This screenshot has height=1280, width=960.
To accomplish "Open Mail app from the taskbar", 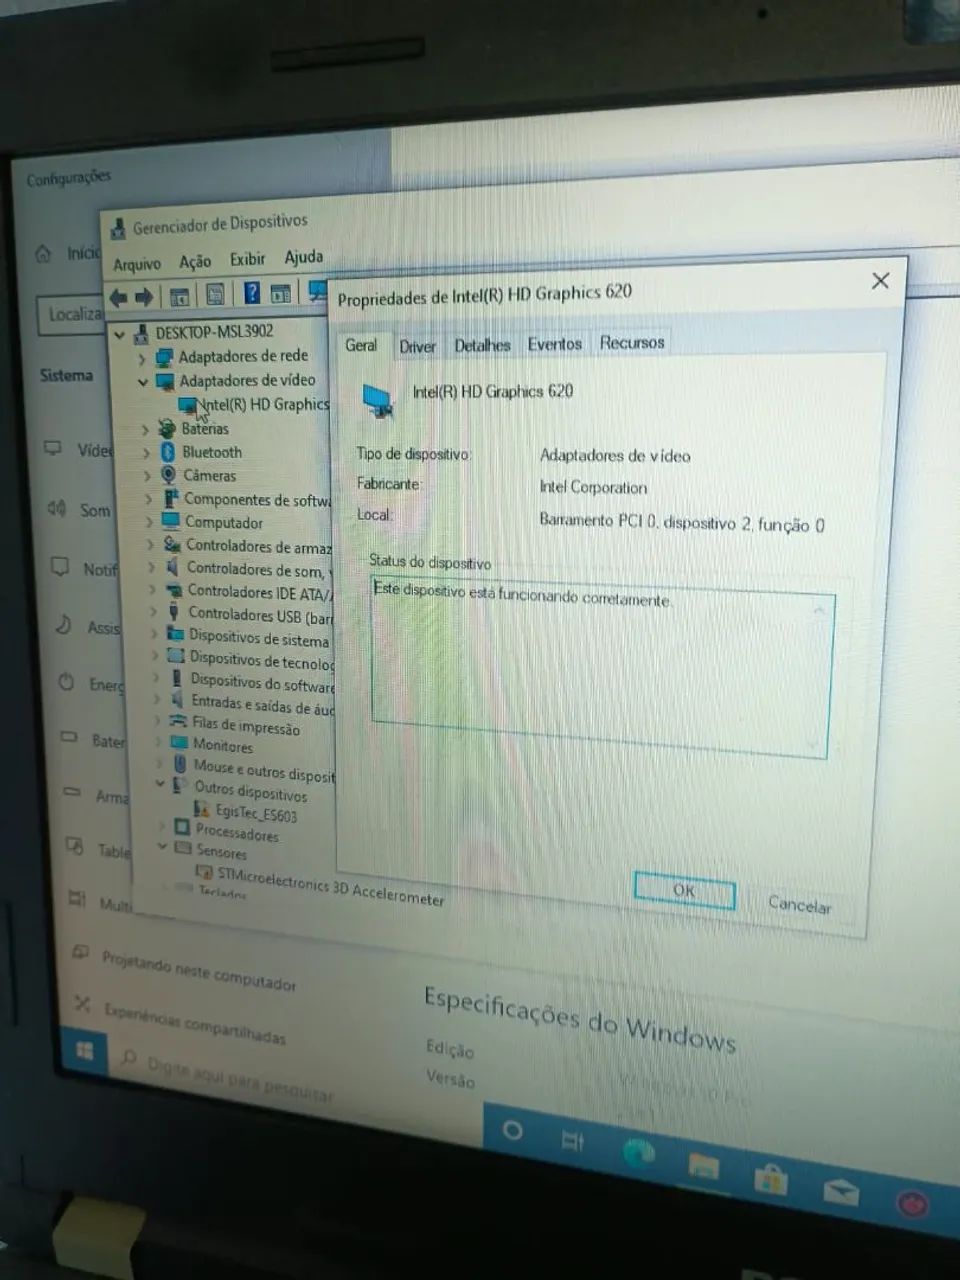I will point(841,1192).
